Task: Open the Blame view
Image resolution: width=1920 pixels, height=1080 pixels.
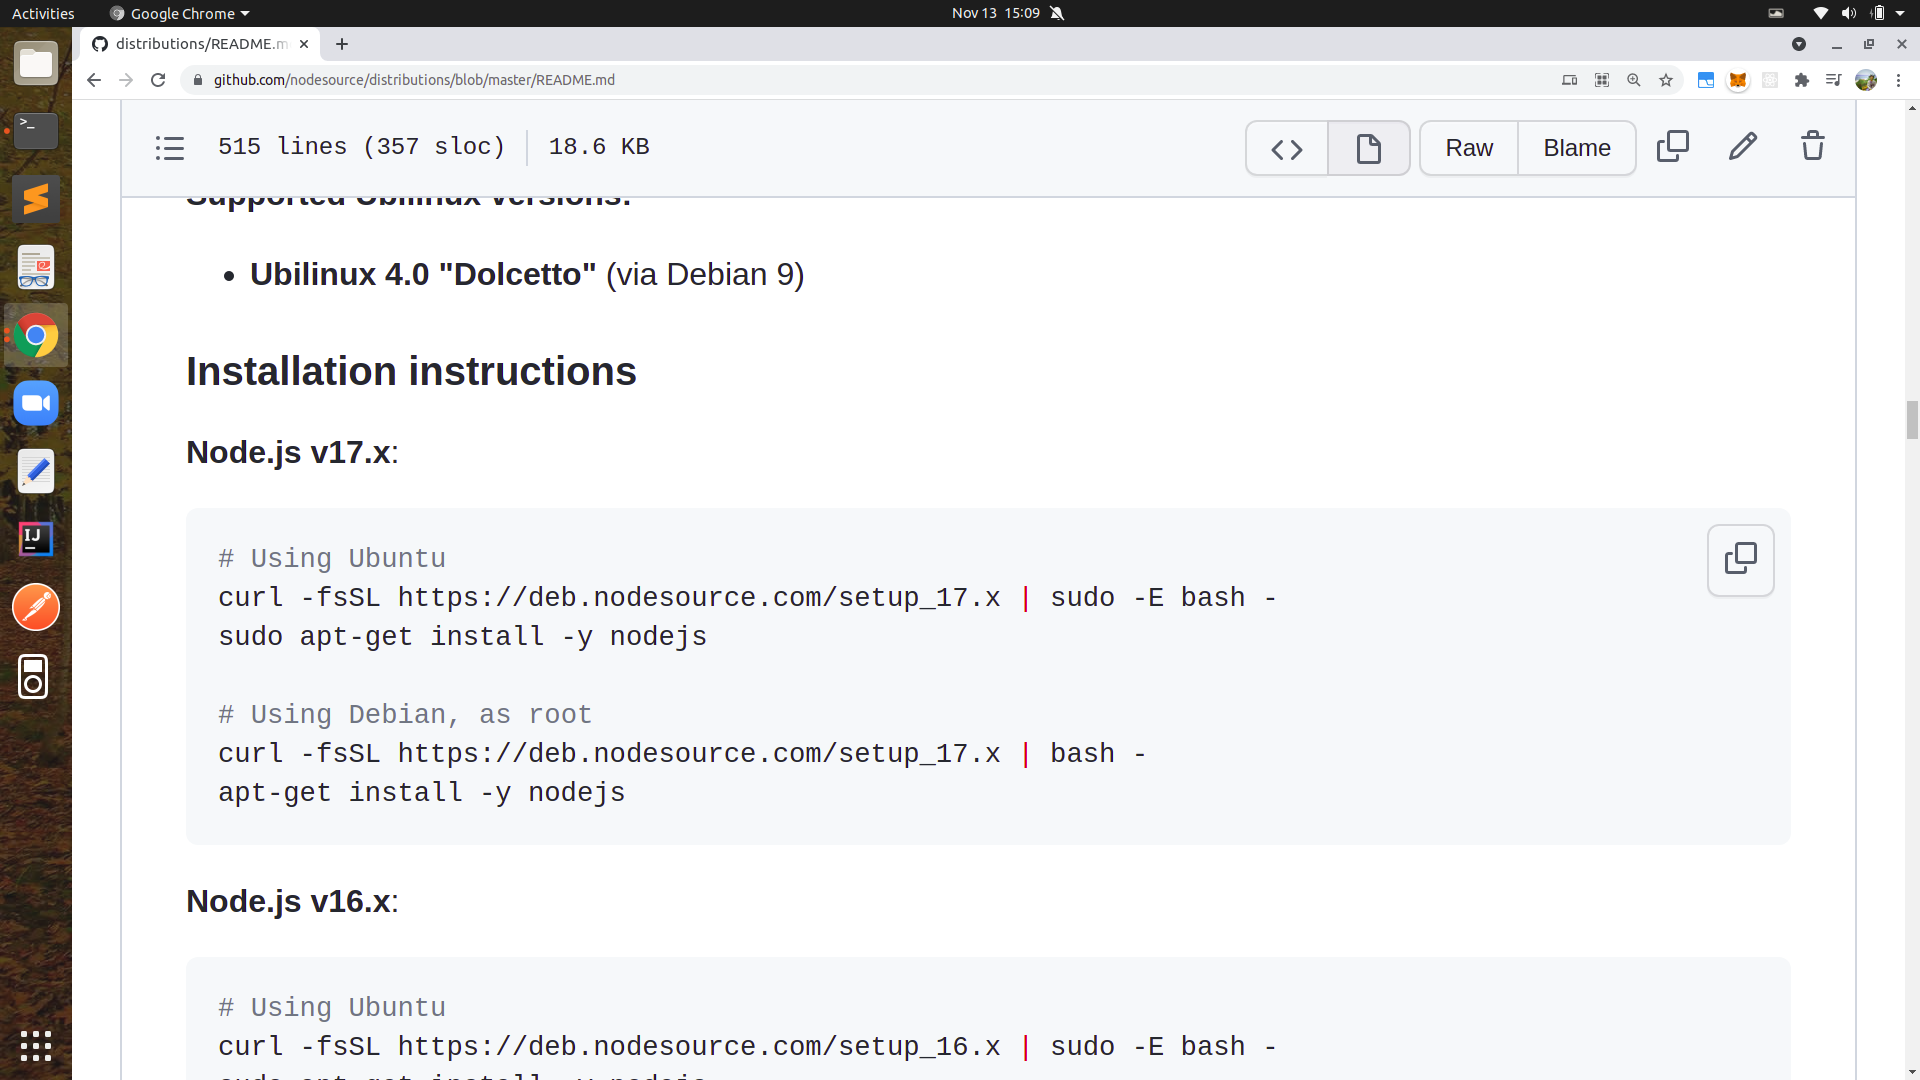Action: click(1576, 148)
